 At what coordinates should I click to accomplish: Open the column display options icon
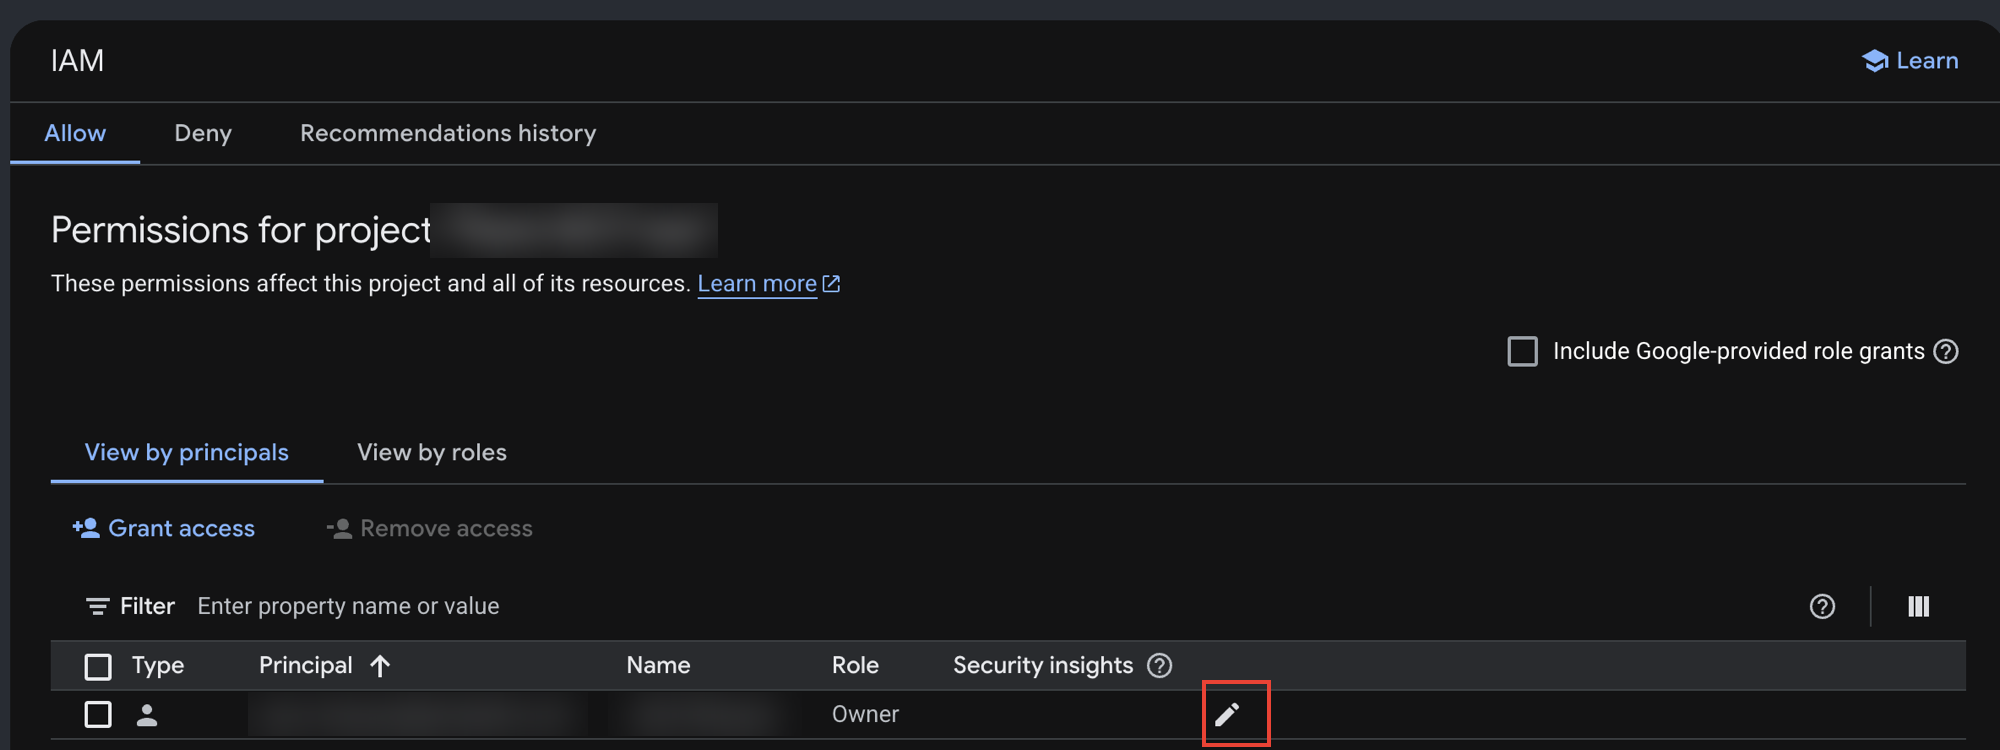[1918, 606]
